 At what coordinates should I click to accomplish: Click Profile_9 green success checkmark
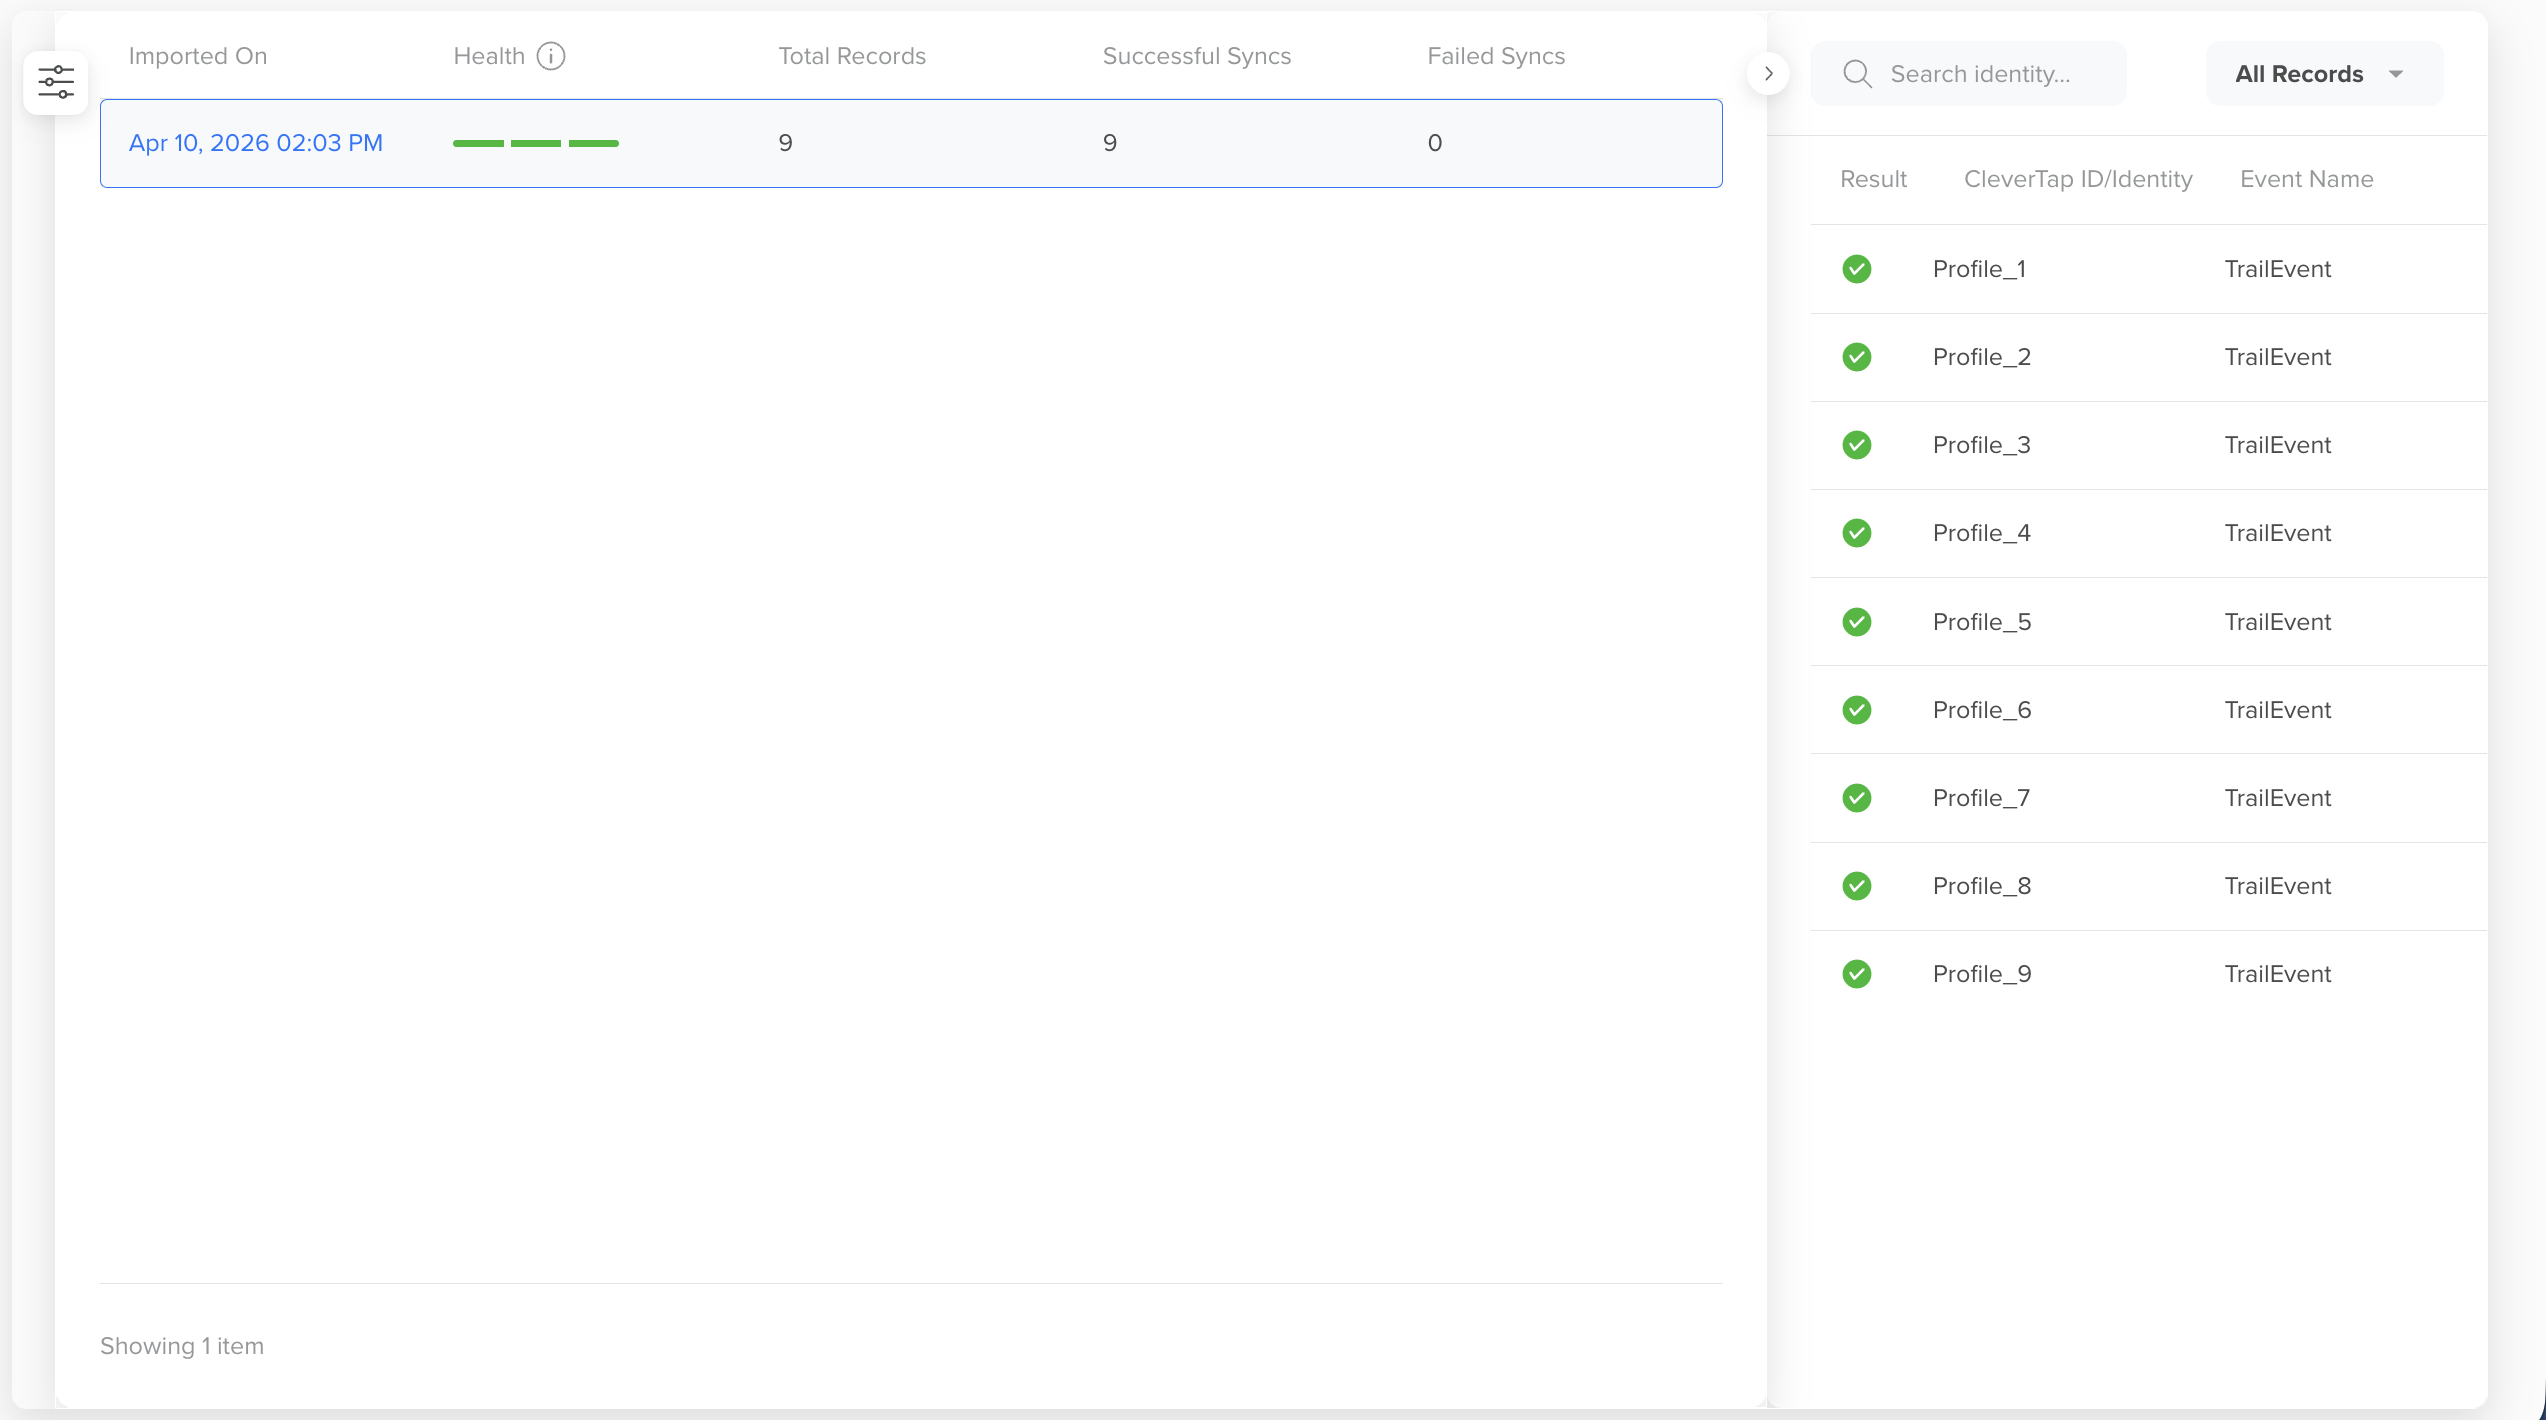coord(1857,974)
